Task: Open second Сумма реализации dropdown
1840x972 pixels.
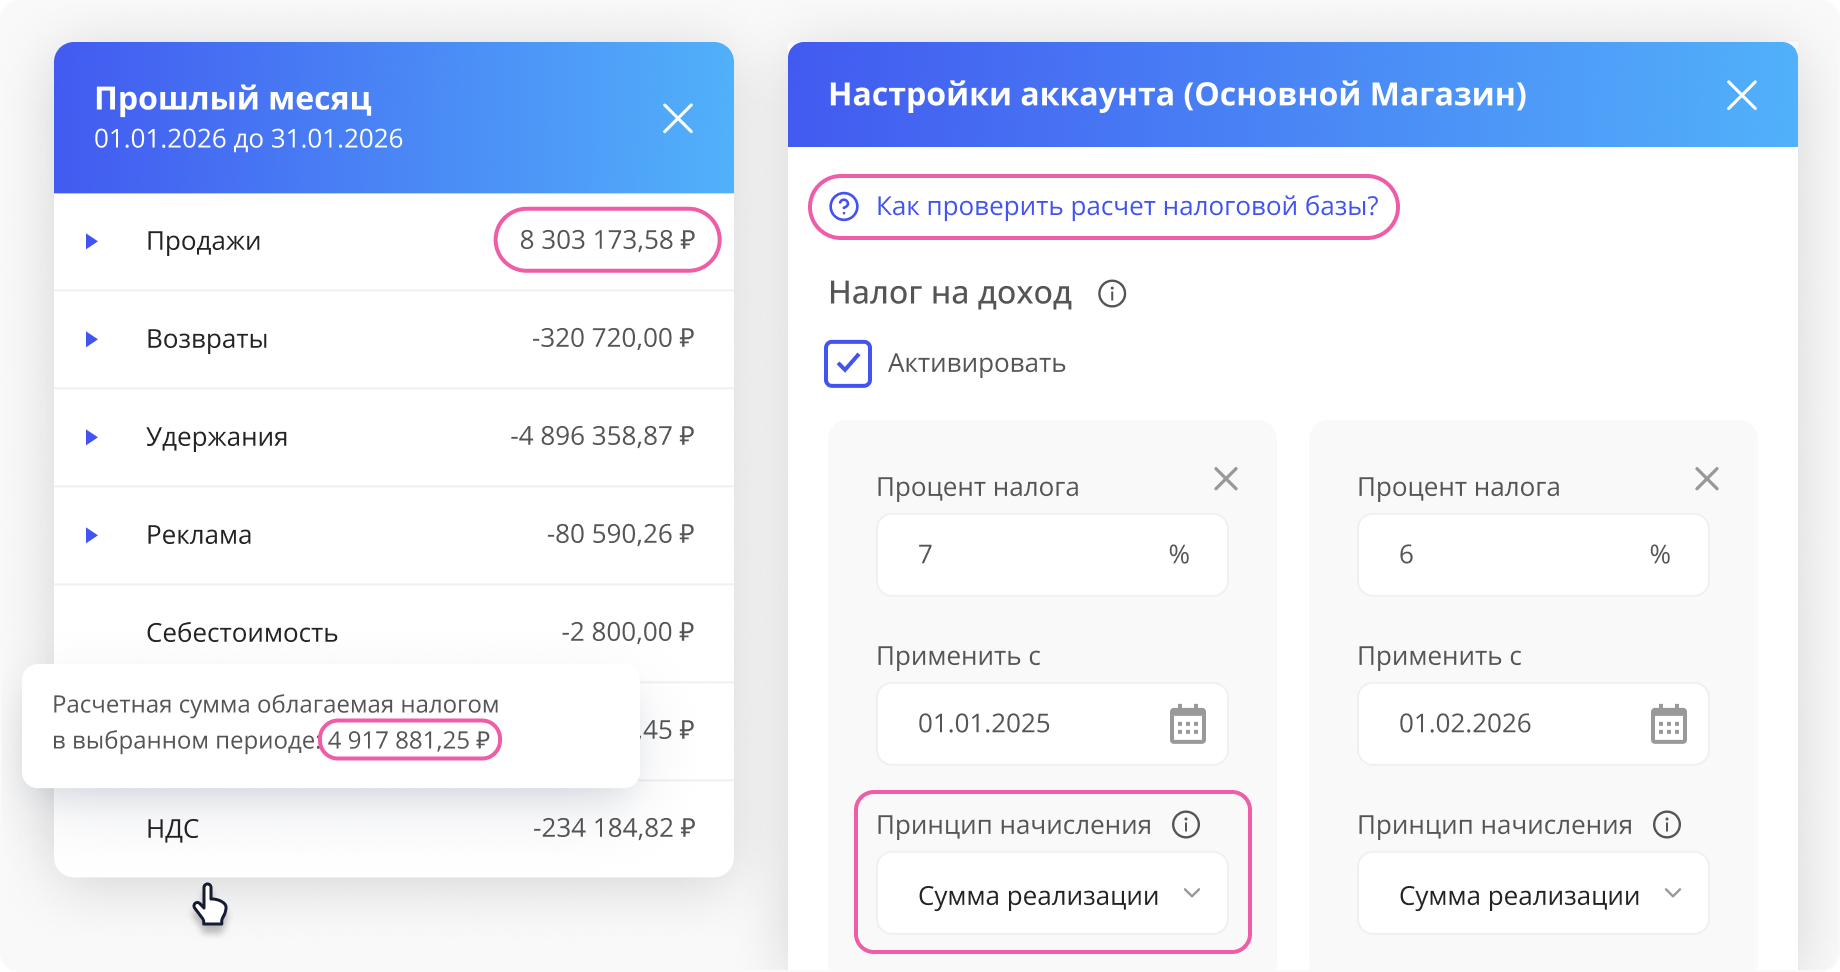Action: (x=1533, y=895)
